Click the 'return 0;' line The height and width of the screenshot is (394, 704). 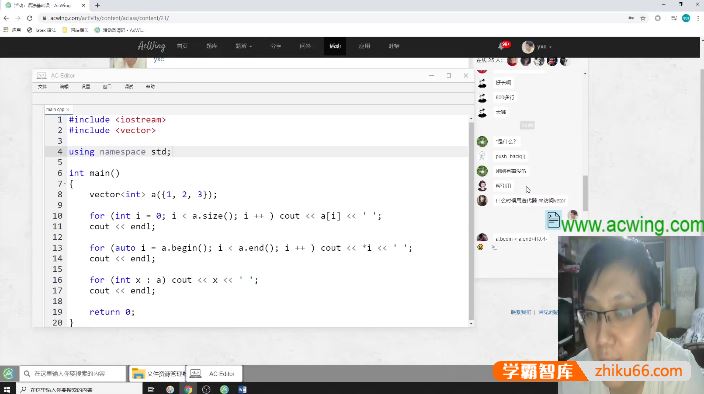[112, 312]
